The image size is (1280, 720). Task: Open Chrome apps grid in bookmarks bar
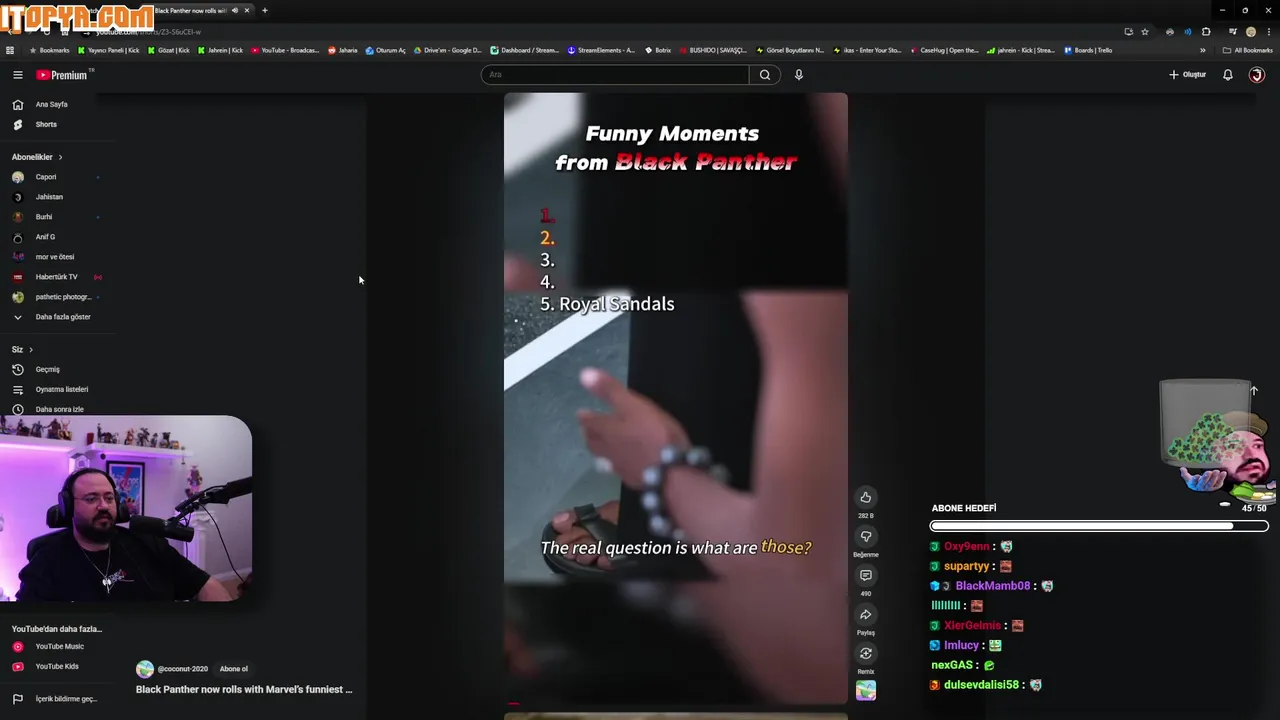pyautogui.click(x=10, y=50)
